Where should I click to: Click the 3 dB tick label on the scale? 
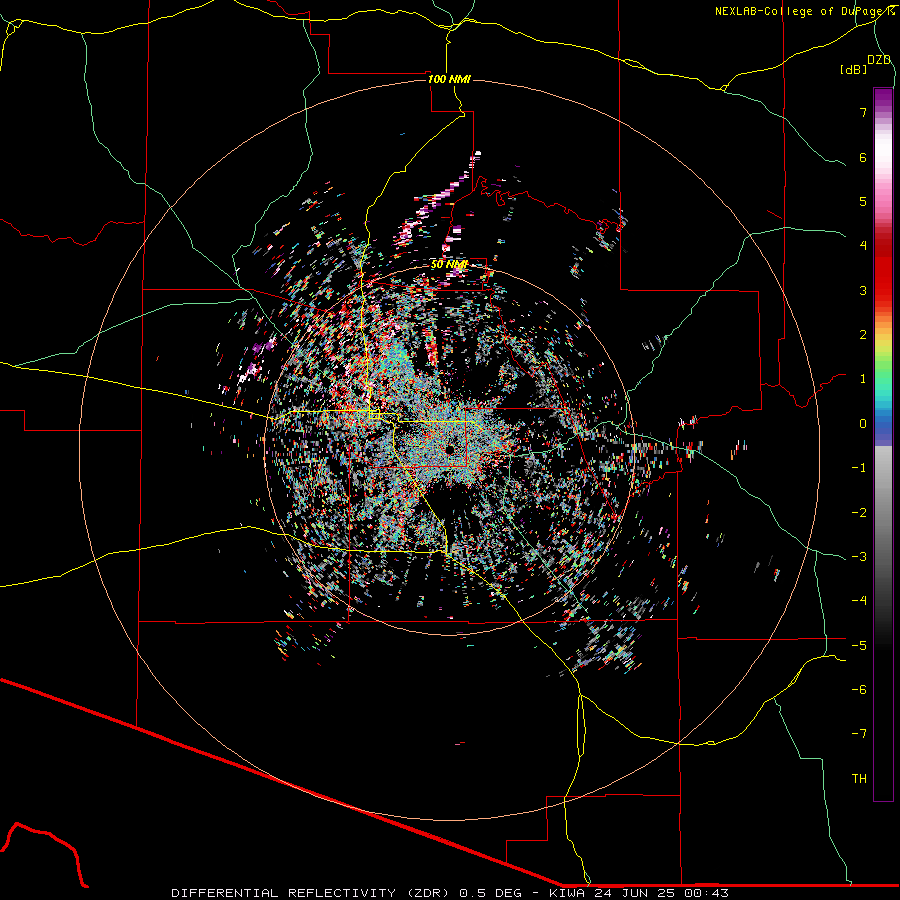863,290
